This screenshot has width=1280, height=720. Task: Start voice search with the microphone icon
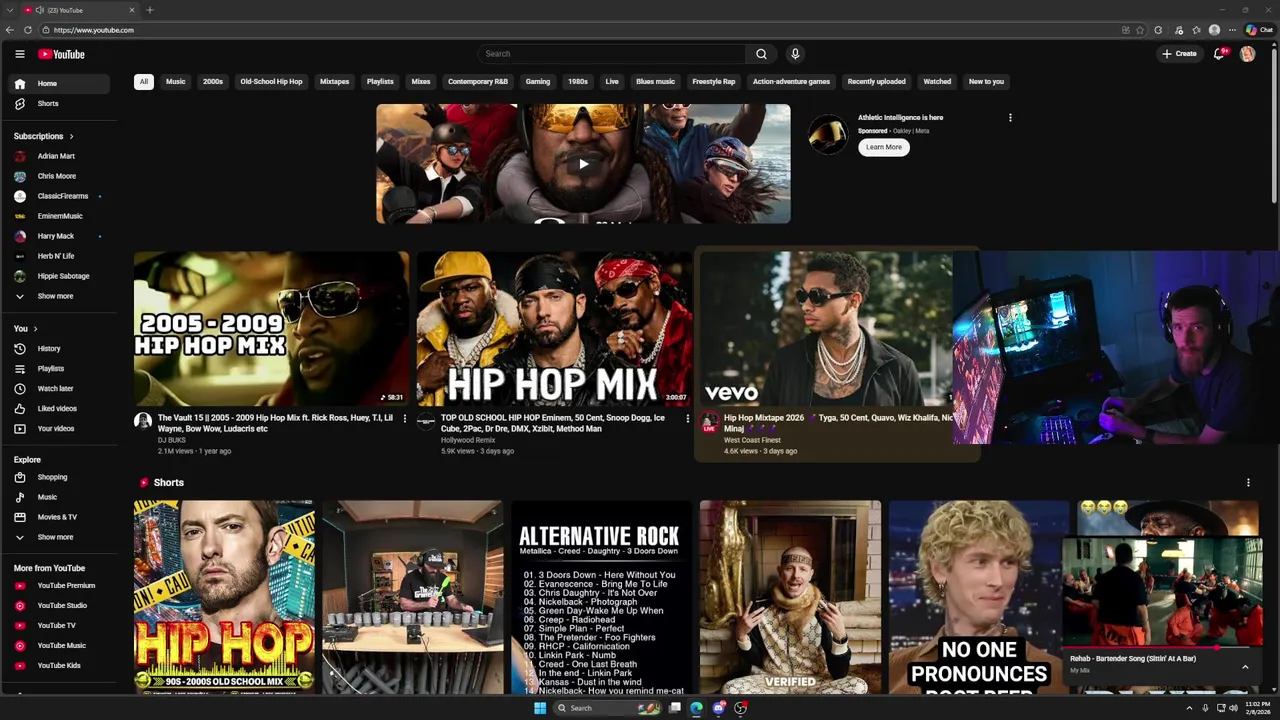point(795,54)
